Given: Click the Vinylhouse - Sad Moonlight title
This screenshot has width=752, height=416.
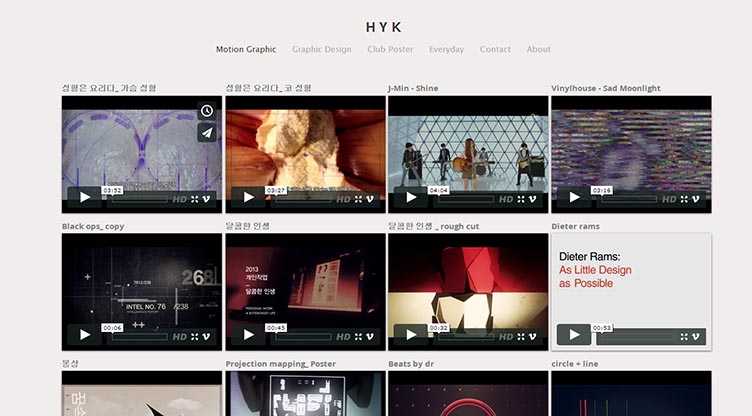Looking at the screenshot, I should (x=606, y=88).
